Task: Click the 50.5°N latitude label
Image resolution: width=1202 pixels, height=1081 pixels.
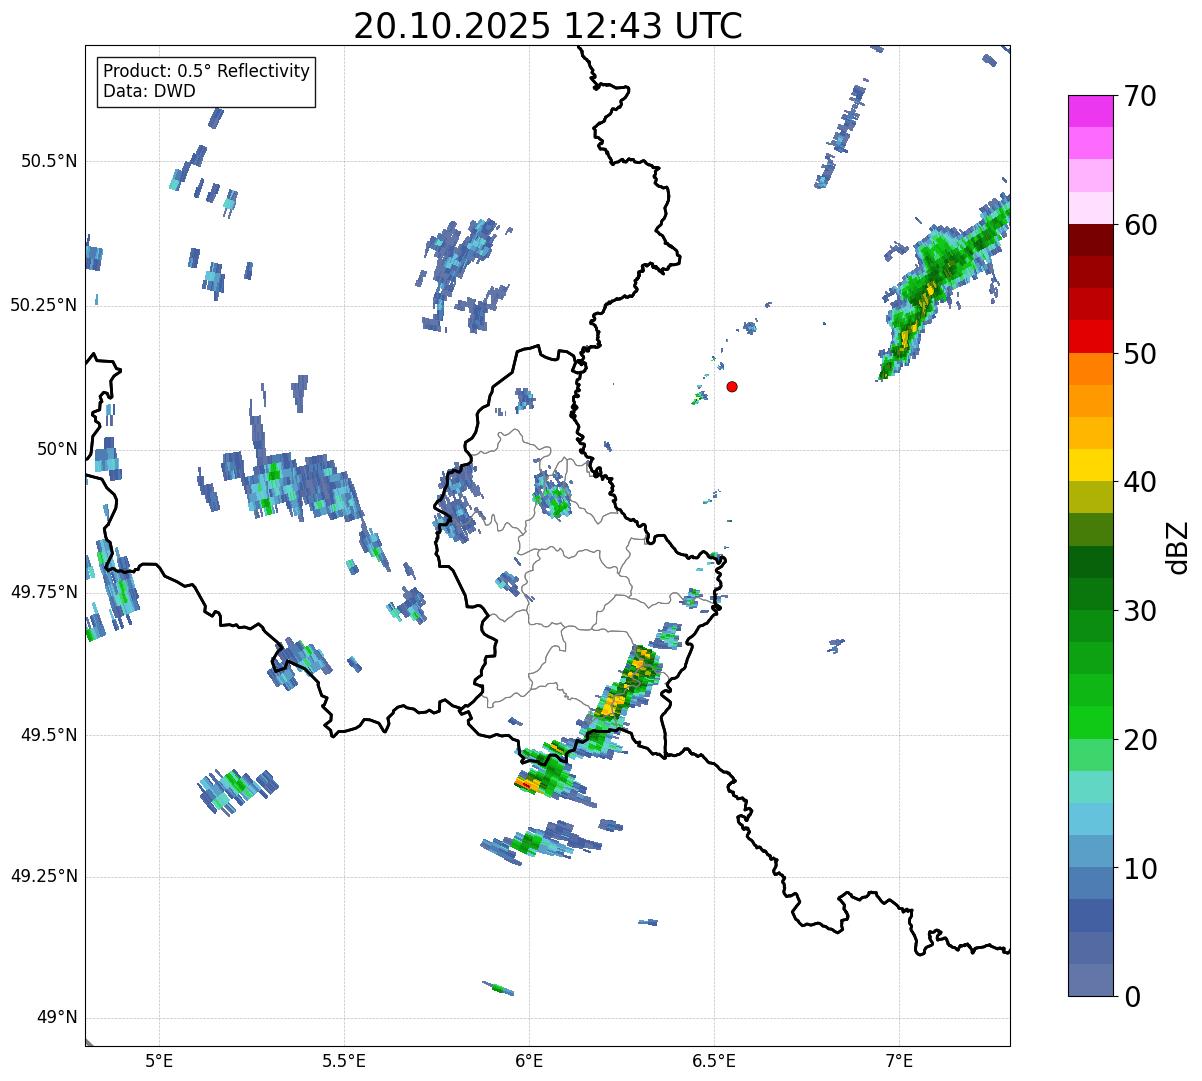Action: coord(49,162)
